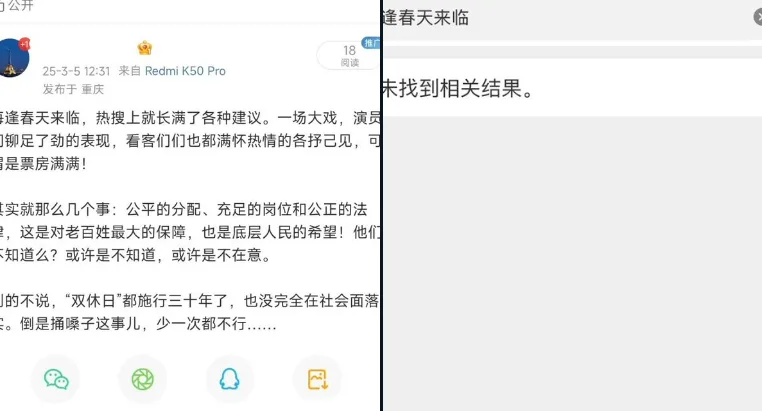762x411 pixels.
Task: Open the 18 阅读 read-count pill
Action: (348, 56)
